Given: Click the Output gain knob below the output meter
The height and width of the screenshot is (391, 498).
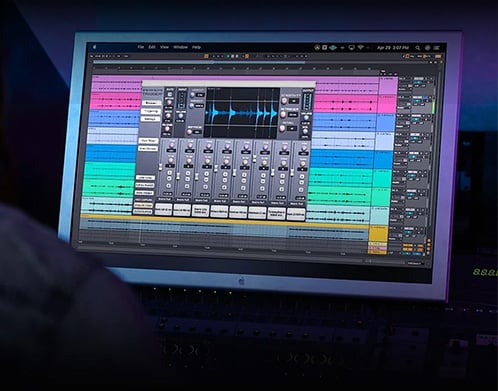Looking at the screenshot, I should click(306, 118).
